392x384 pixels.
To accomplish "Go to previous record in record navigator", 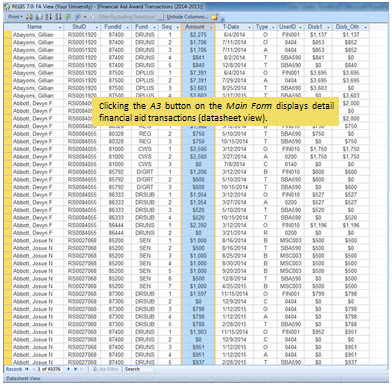I will click(34, 369).
